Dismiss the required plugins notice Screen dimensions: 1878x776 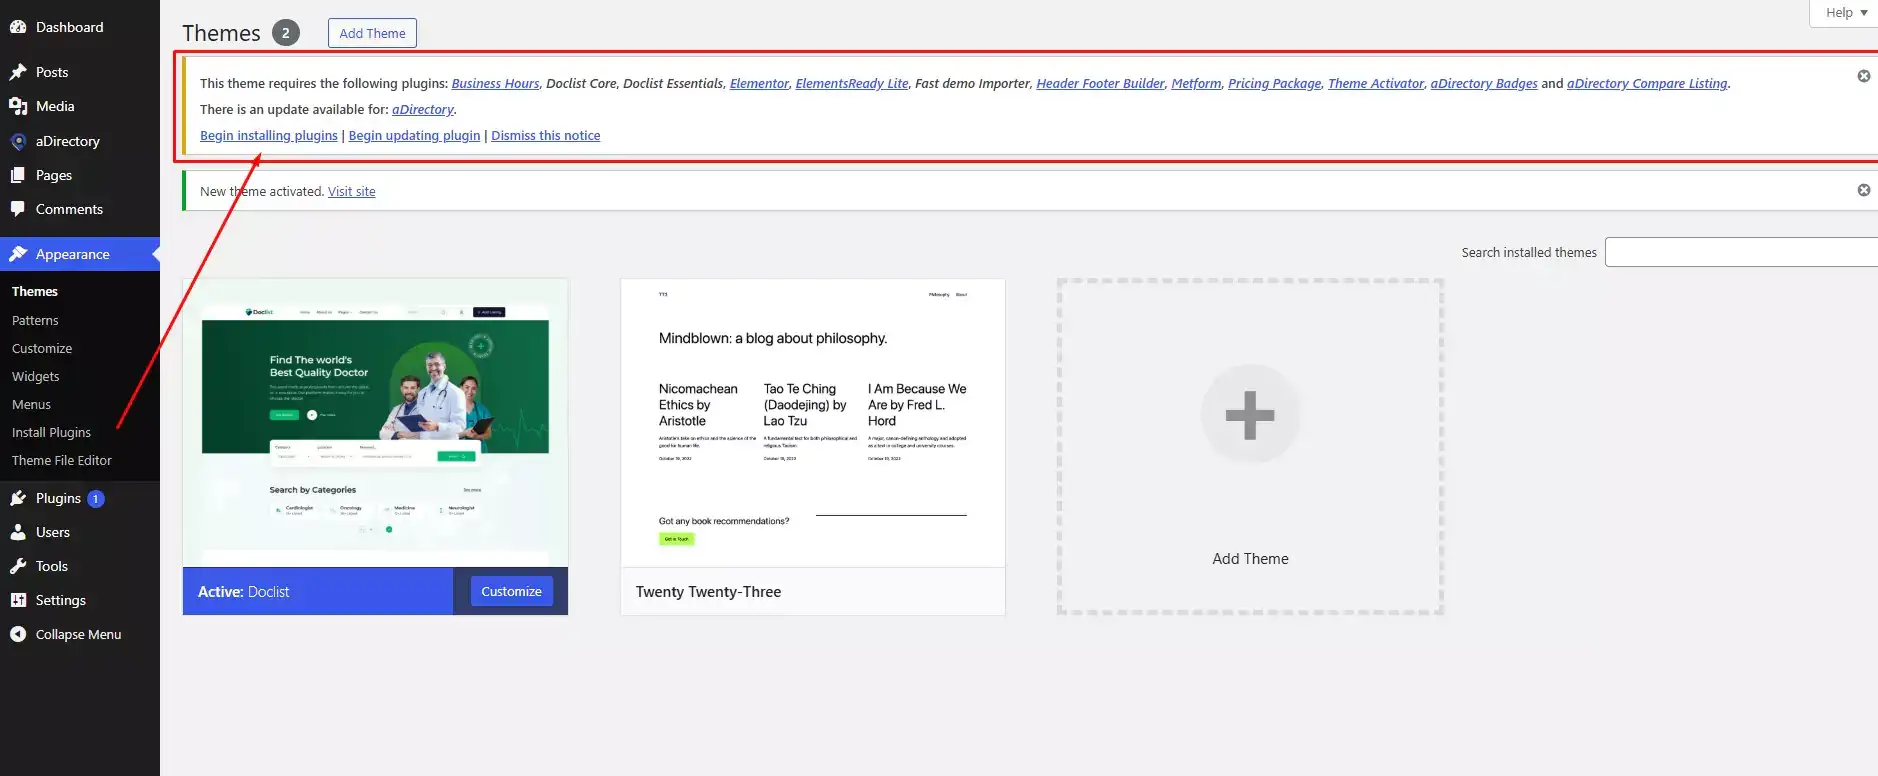click(1864, 76)
